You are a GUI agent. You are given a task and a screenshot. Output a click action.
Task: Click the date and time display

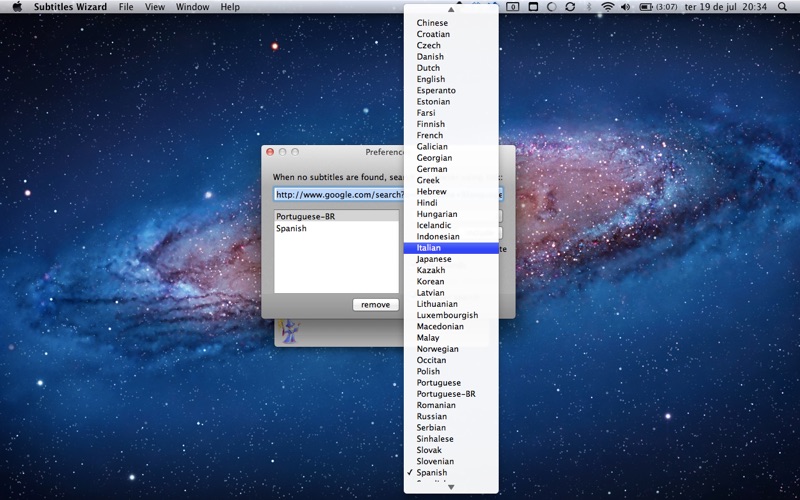[x=727, y=7]
